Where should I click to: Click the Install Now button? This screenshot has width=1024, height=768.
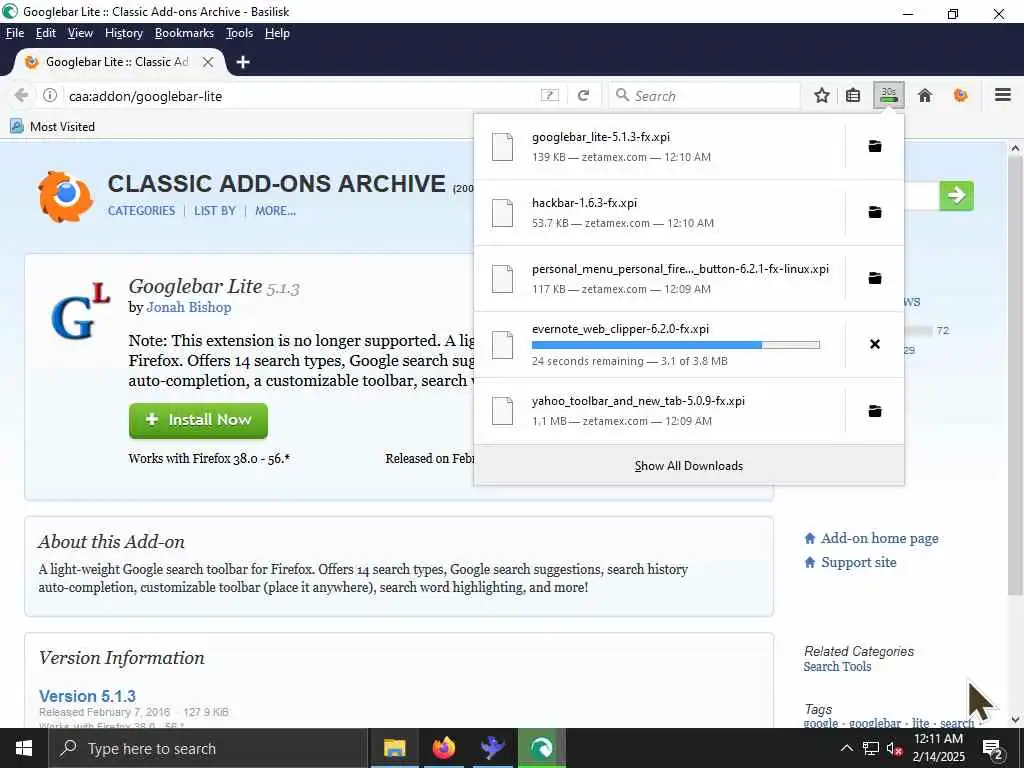coord(198,420)
